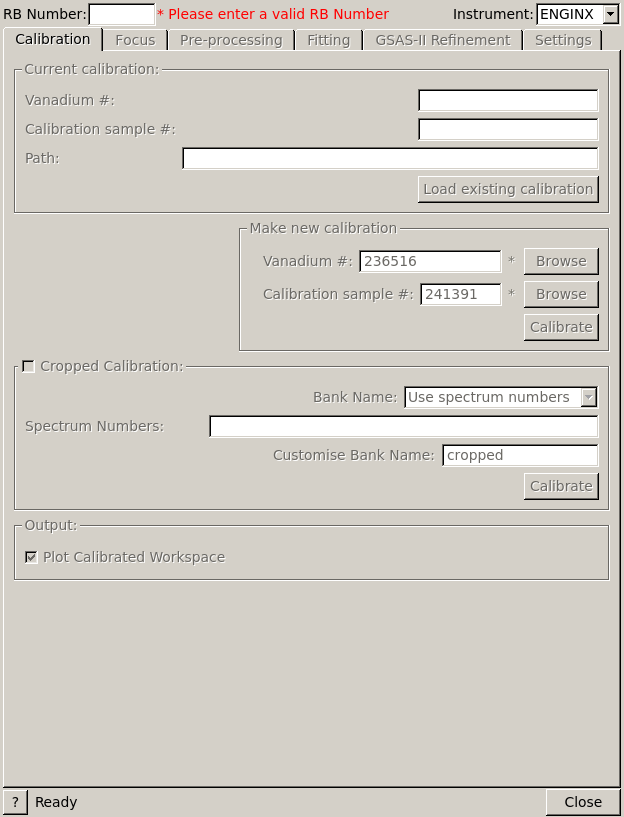Browse for Calibration sample file
624x817 pixels.
561,294
